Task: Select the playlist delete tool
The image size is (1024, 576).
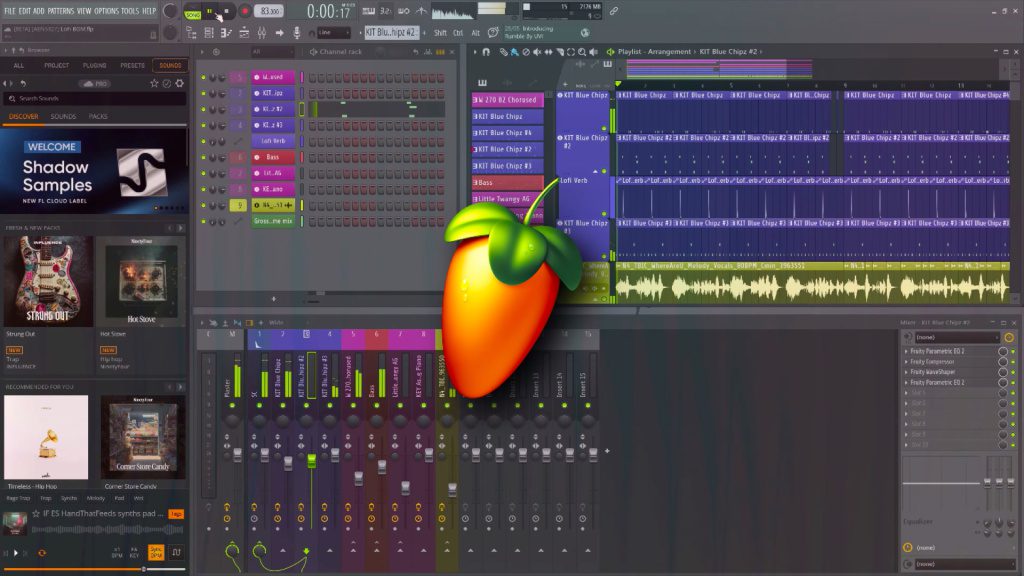Action: [526, 52]
